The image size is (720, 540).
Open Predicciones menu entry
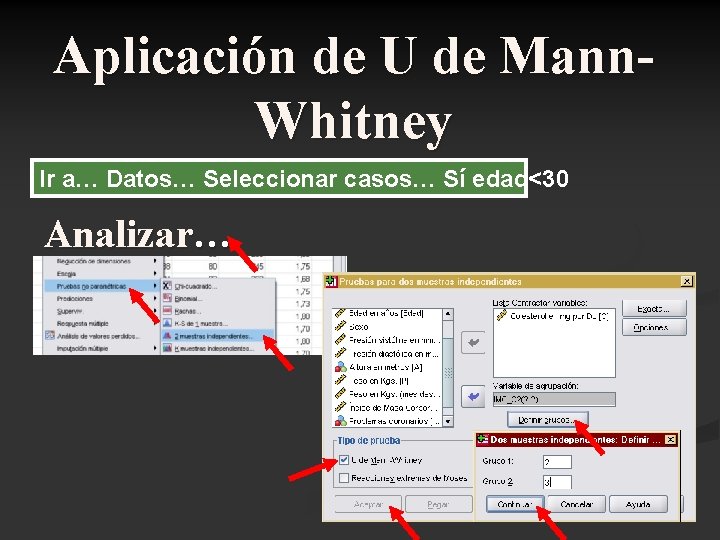point(75,298)
